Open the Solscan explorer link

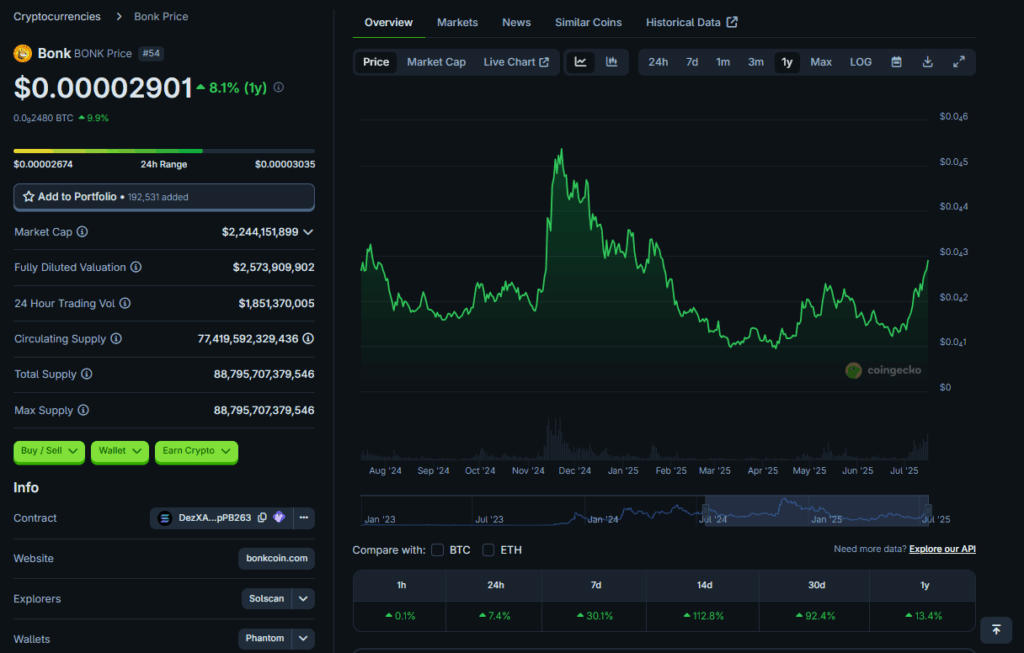point(266,599)
